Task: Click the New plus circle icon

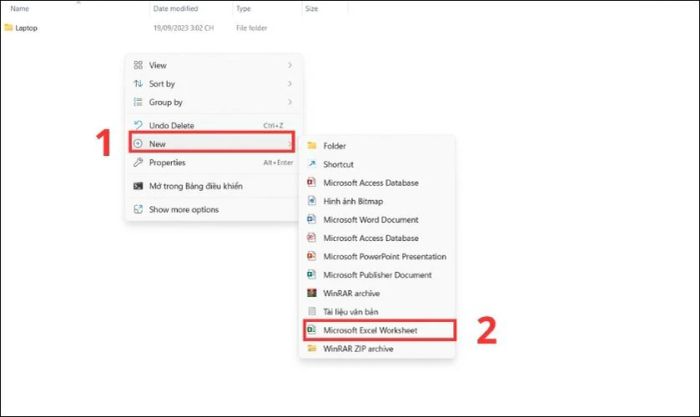Action: coord(138,143)
